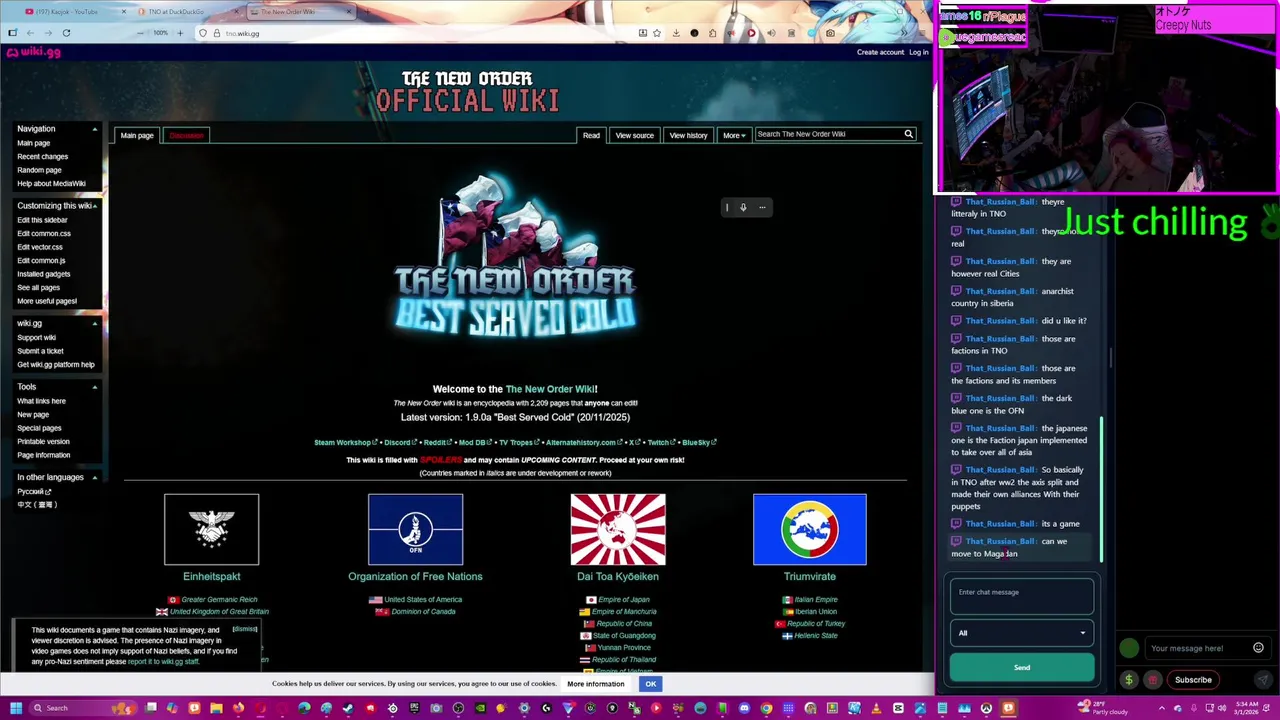The image size is (1280, 720).
Task: Collapse the Tools sidebar section
Action: click(x=95, y=387)
